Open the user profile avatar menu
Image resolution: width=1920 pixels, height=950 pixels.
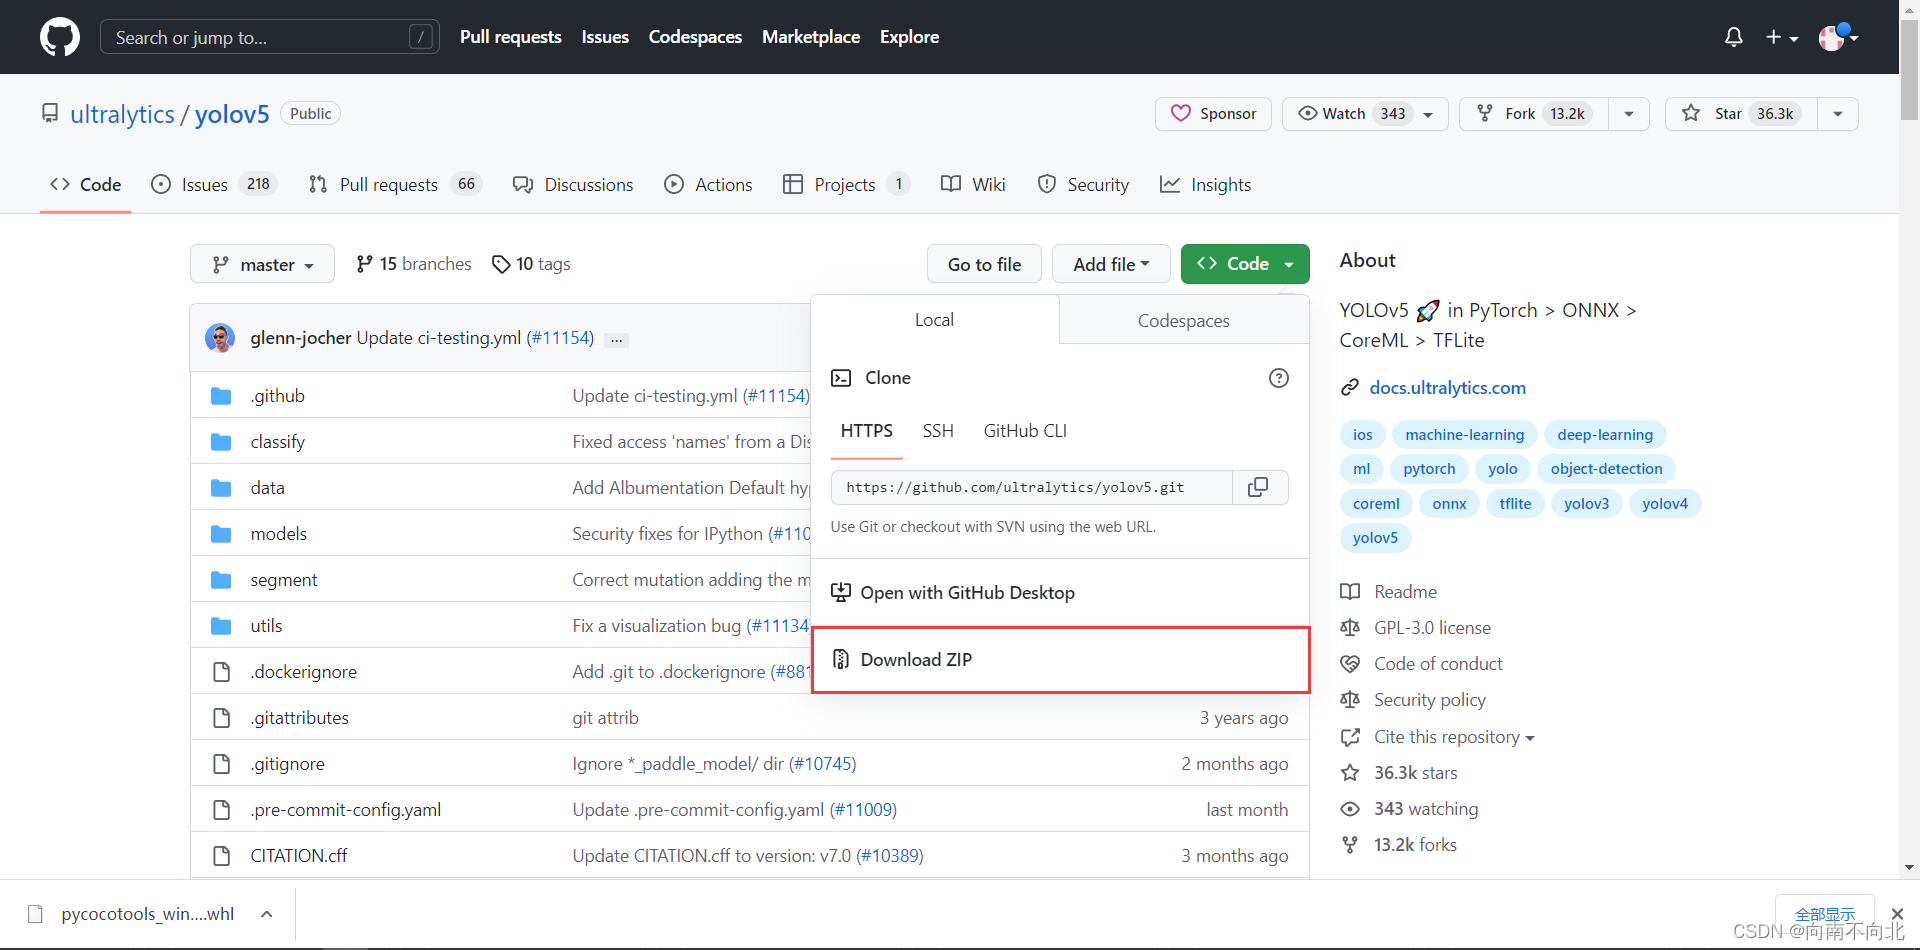coord(1838,37)
